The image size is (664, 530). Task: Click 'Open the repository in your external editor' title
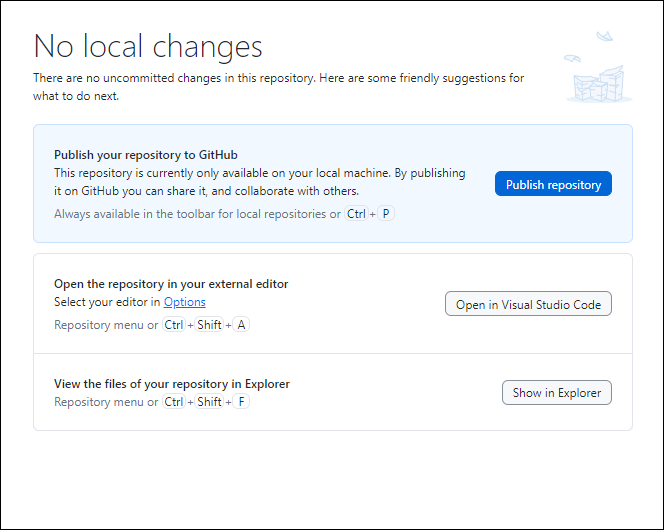[x=171, y=284]
